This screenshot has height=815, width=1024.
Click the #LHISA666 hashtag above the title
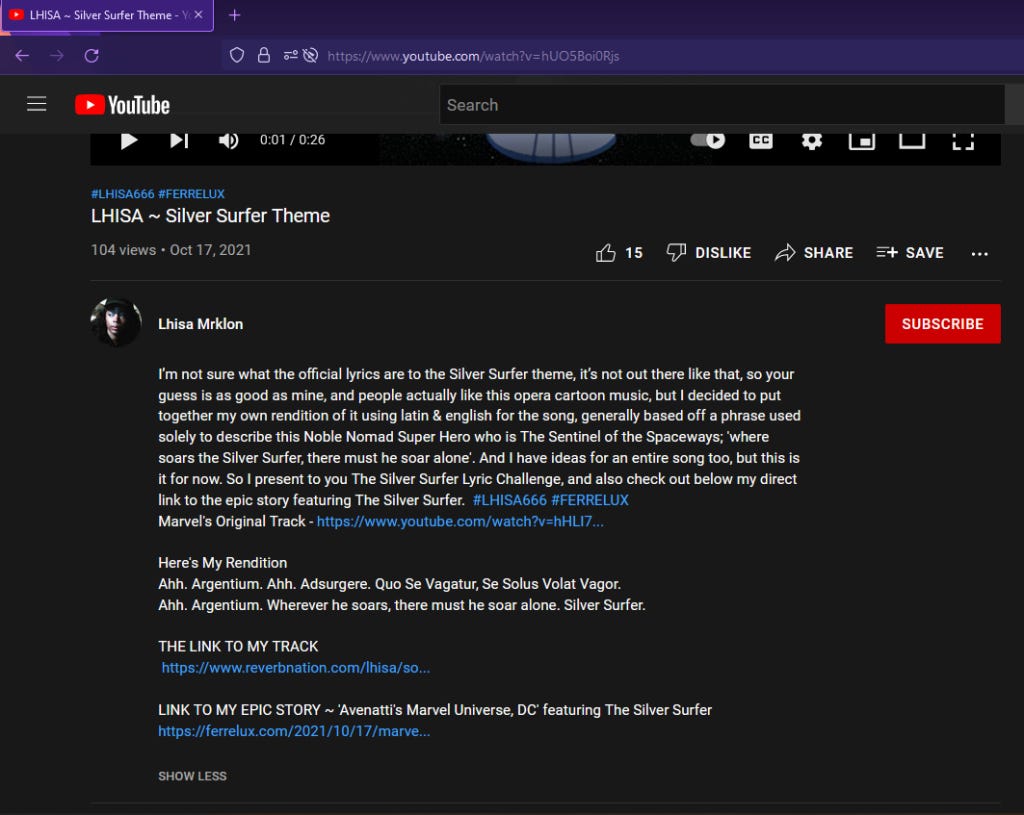pos(123,194)
